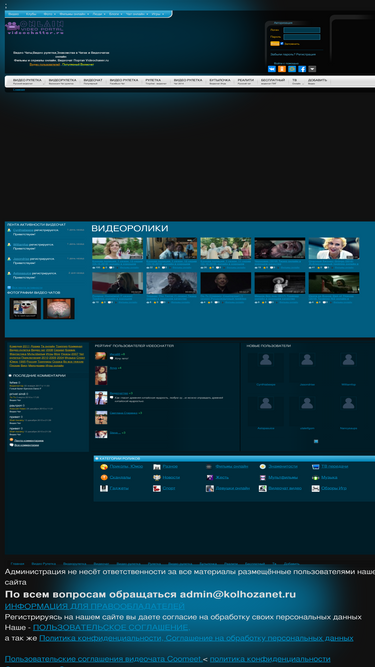Screen dimensions: 375x667
Task: Click the Facebook login icon
Action: (x=302, y=69)
